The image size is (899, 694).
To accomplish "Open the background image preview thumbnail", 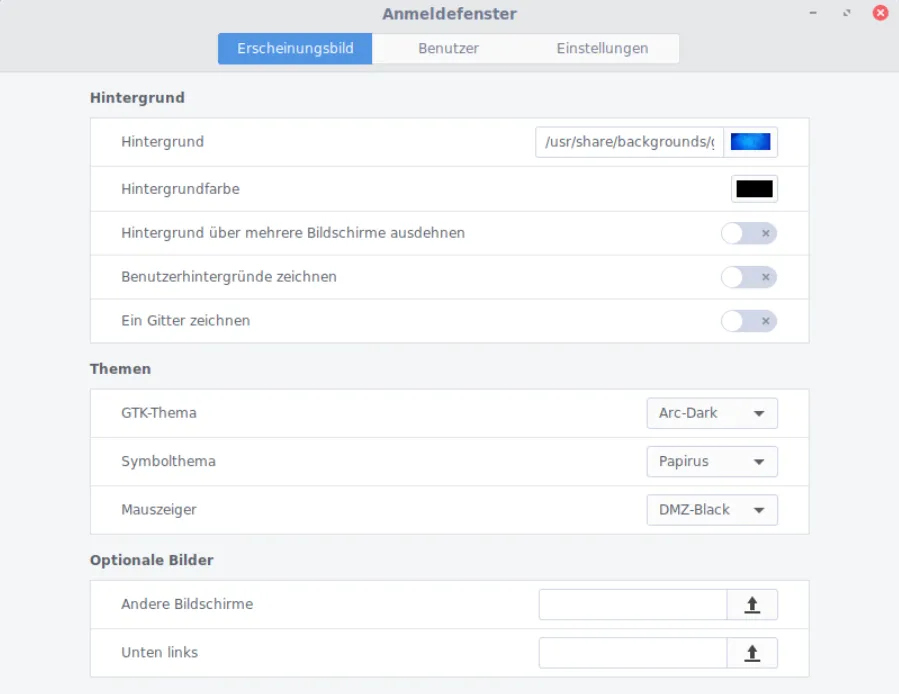I will pyautogui.click(x=750, y=142).
